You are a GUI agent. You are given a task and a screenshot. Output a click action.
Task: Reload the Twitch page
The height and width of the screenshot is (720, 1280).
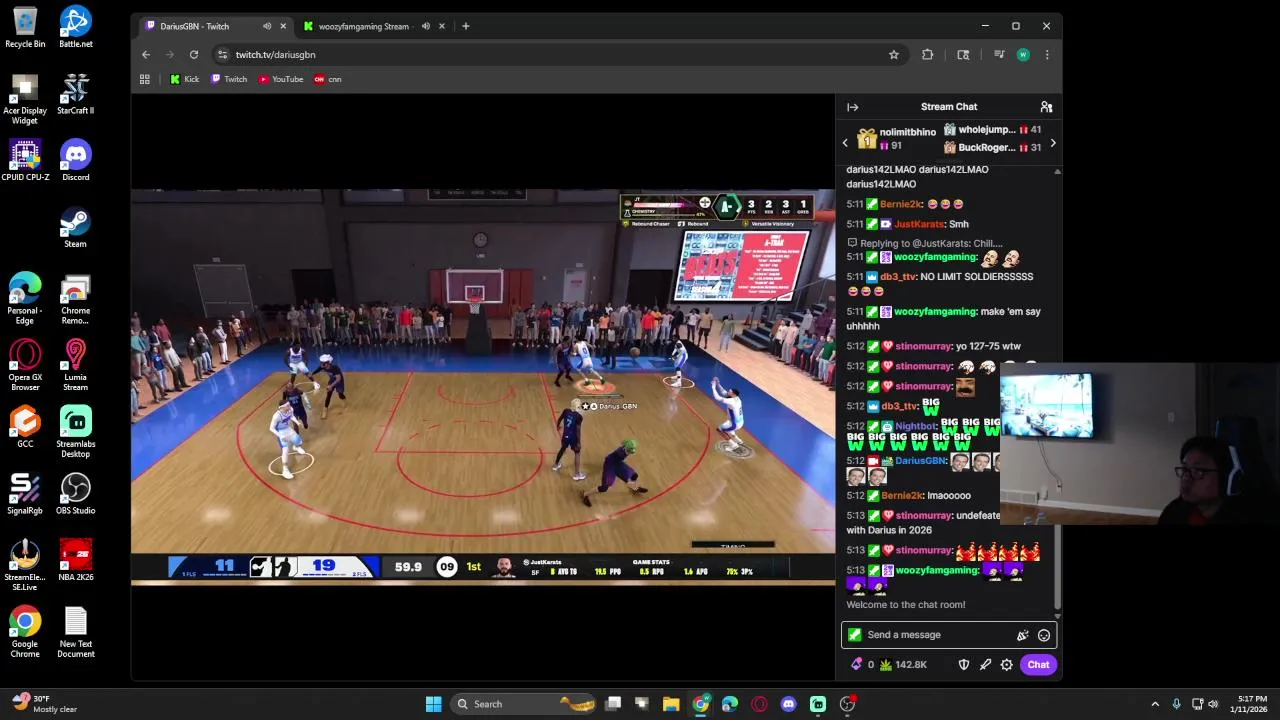(194, 55)
